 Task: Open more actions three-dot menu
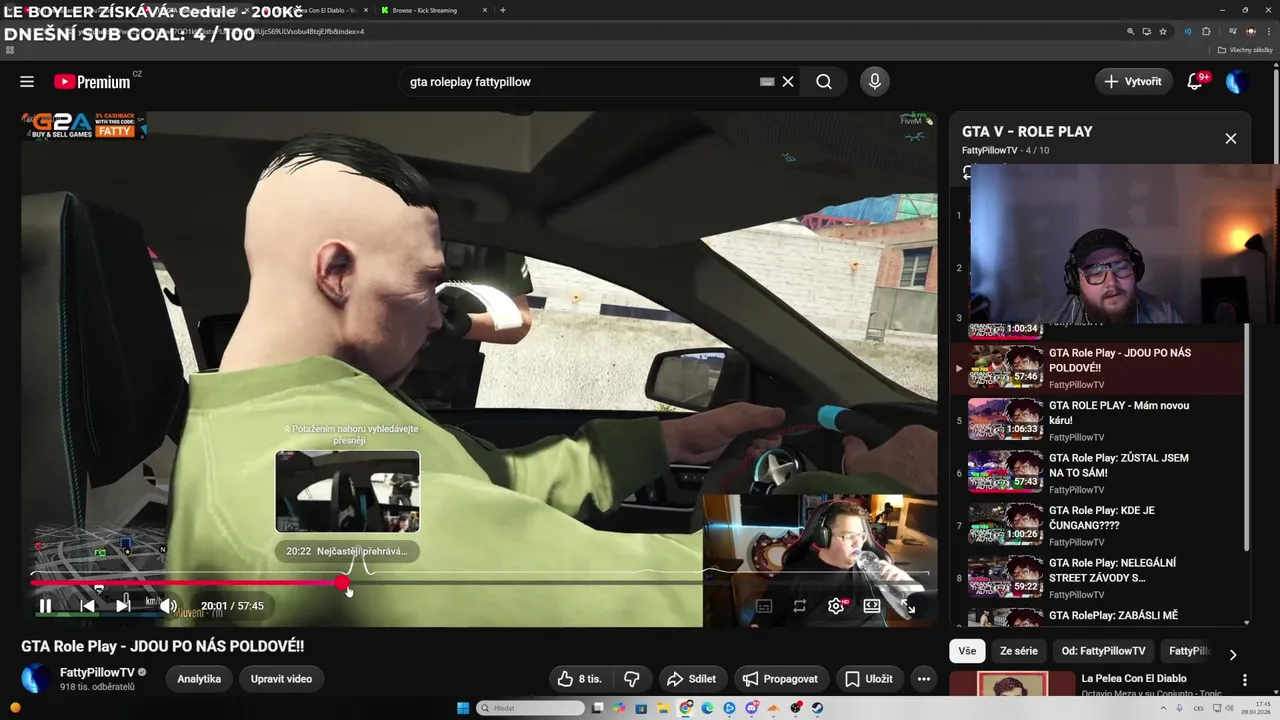tap(924, 679)
